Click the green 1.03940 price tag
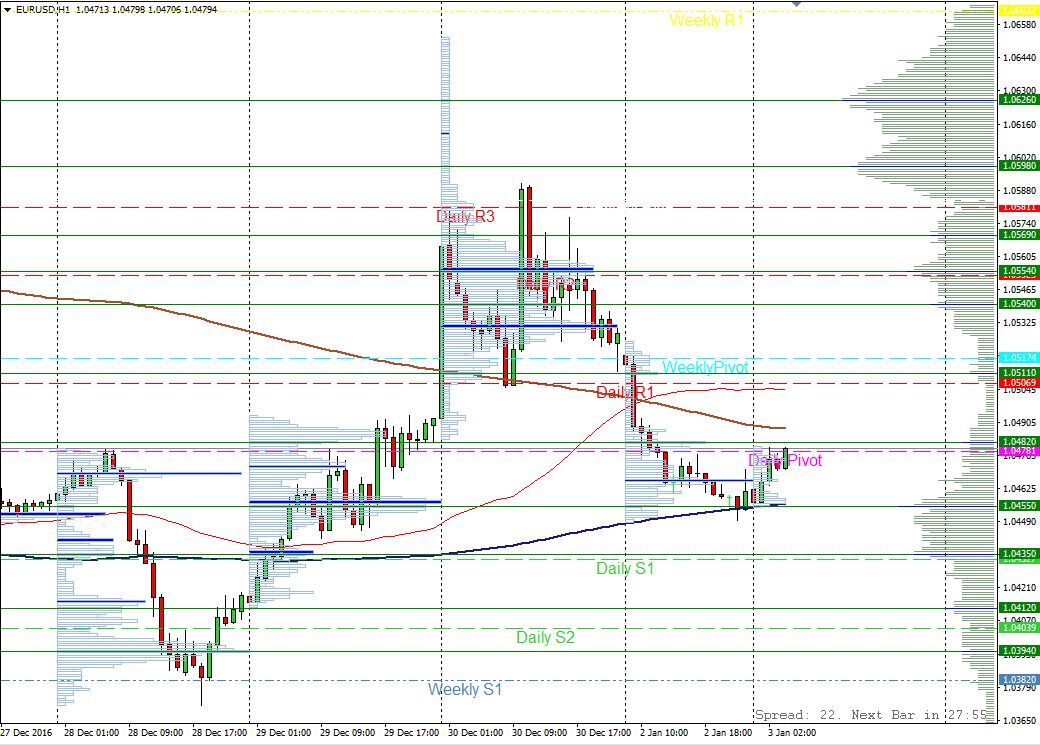 [1019, 651]
